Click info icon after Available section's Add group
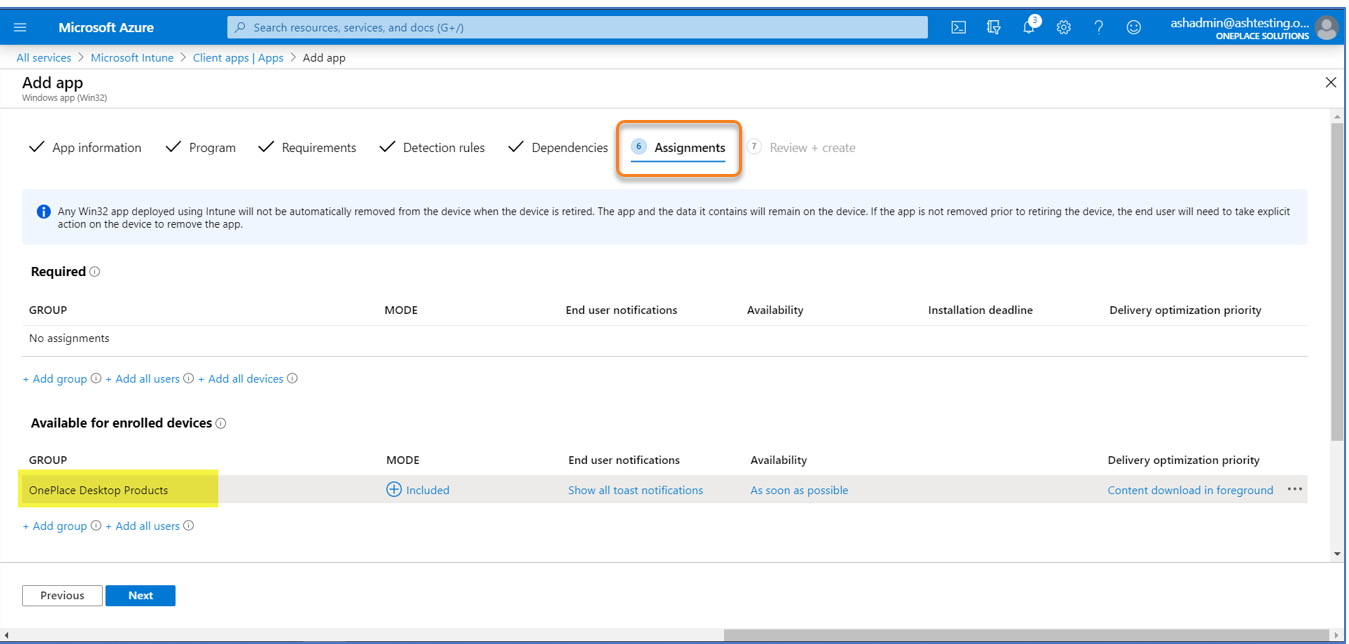Viewport: 1349px width, 644px height. pos(96,526)
